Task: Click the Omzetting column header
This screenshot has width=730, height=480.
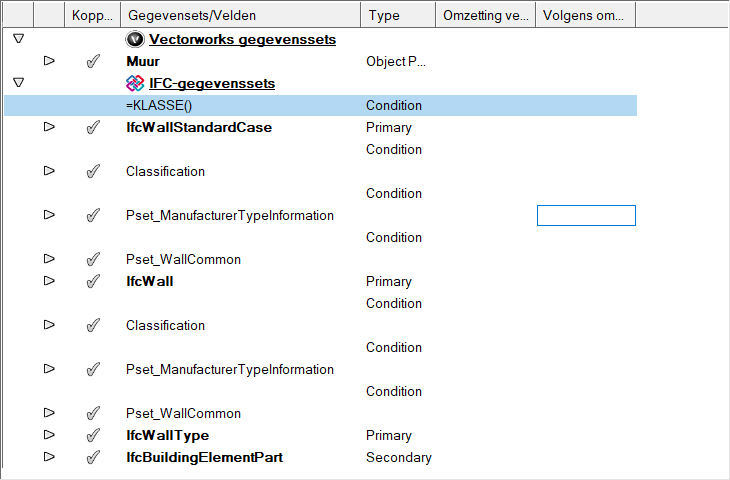Action: pos(485,16)
